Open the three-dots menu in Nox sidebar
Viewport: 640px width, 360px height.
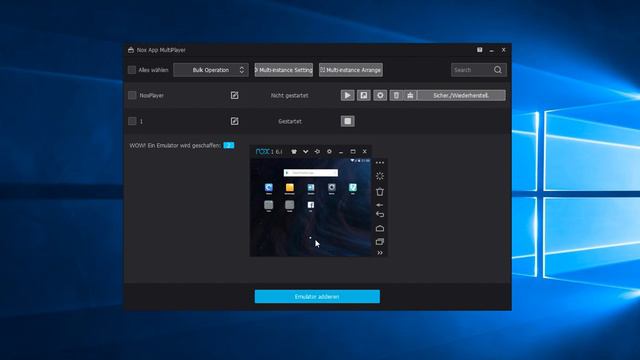point(380,162)
